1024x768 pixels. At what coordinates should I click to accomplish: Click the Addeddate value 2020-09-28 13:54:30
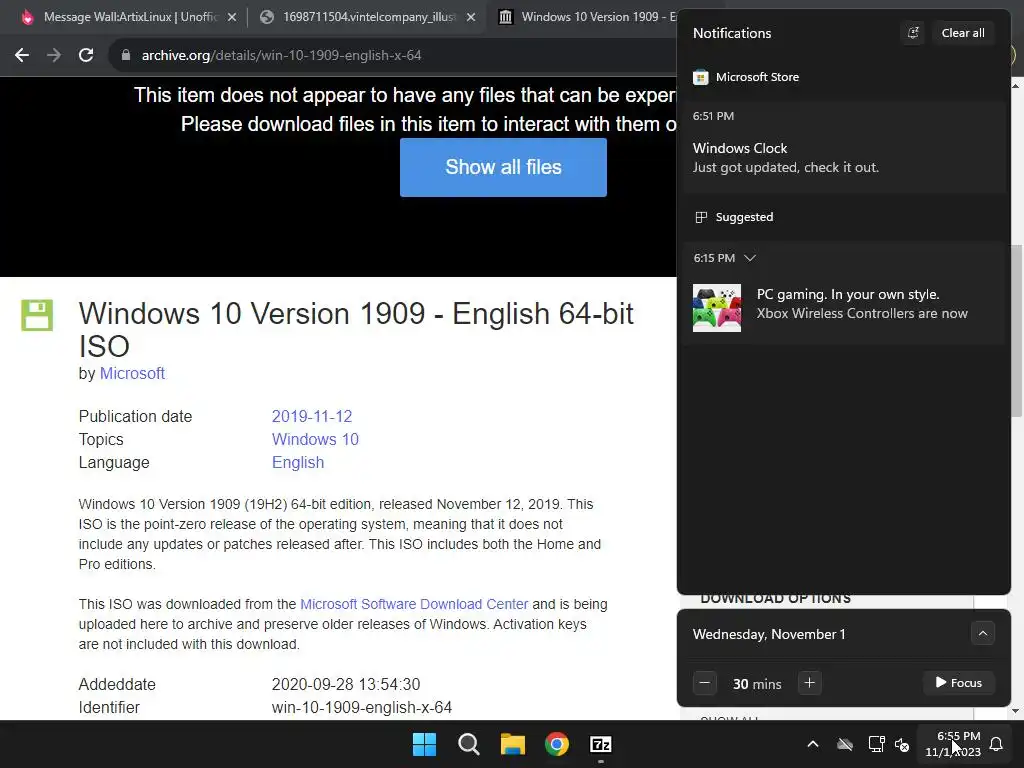click(x=345, y=684)
